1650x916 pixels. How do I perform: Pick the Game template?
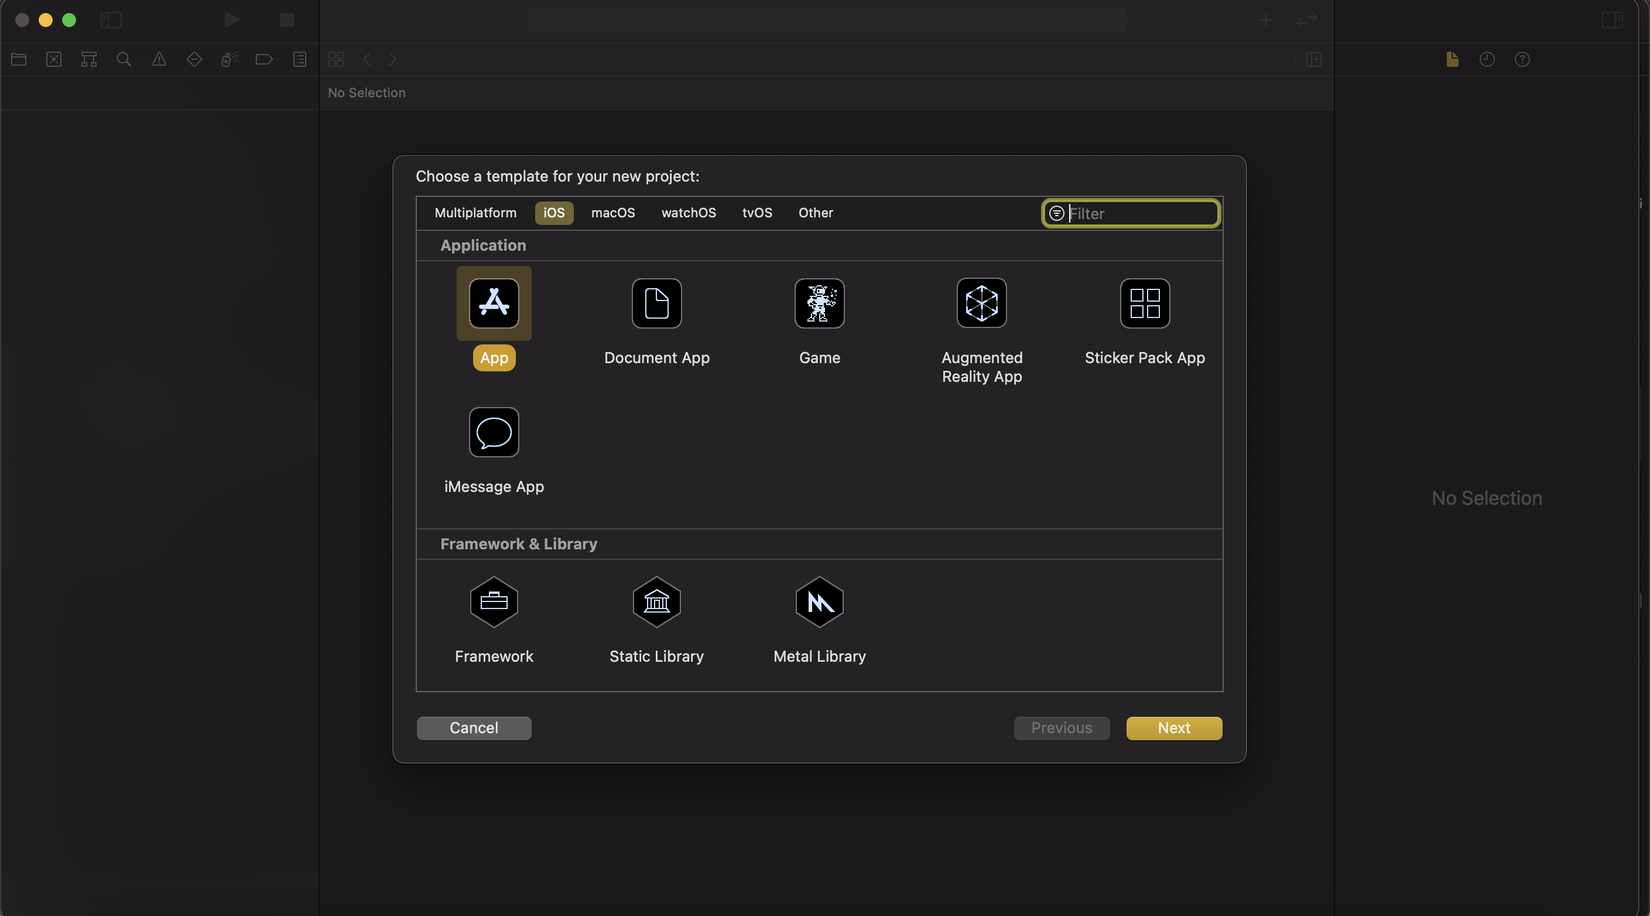(x=819, y=303)
